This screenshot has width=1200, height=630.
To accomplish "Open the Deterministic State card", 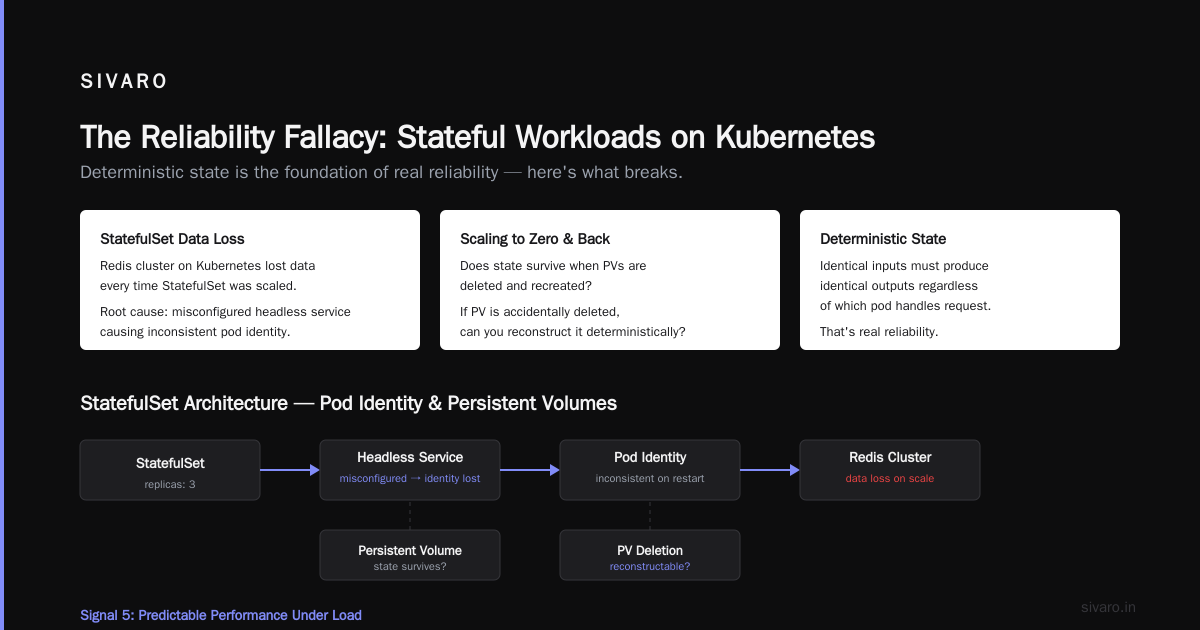I will point(960,280).
